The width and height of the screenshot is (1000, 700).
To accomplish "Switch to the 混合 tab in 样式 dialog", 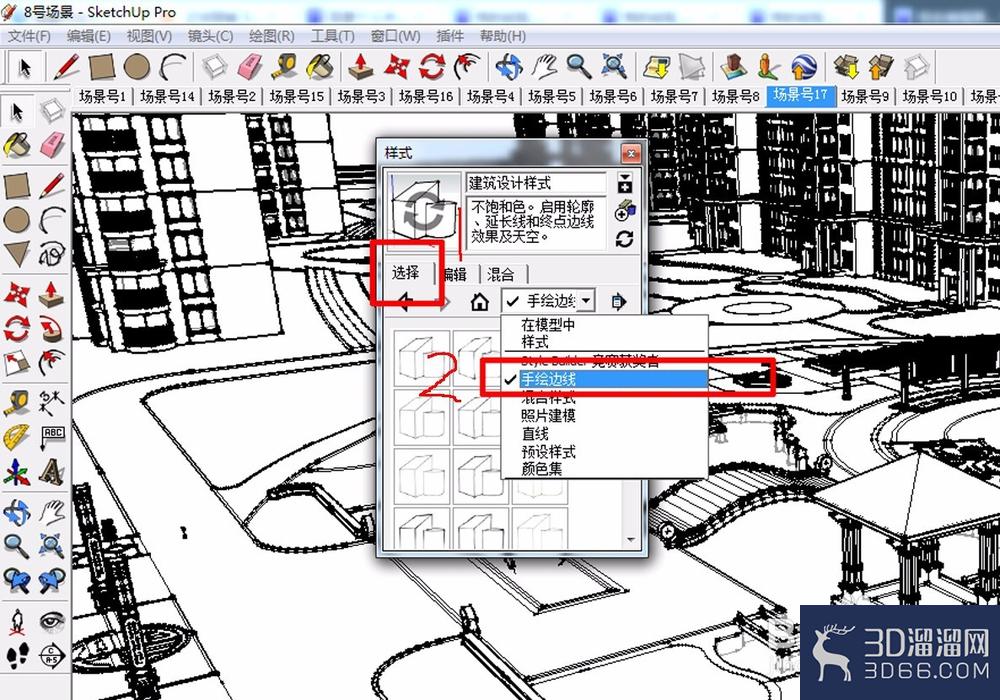I will 502,274.
